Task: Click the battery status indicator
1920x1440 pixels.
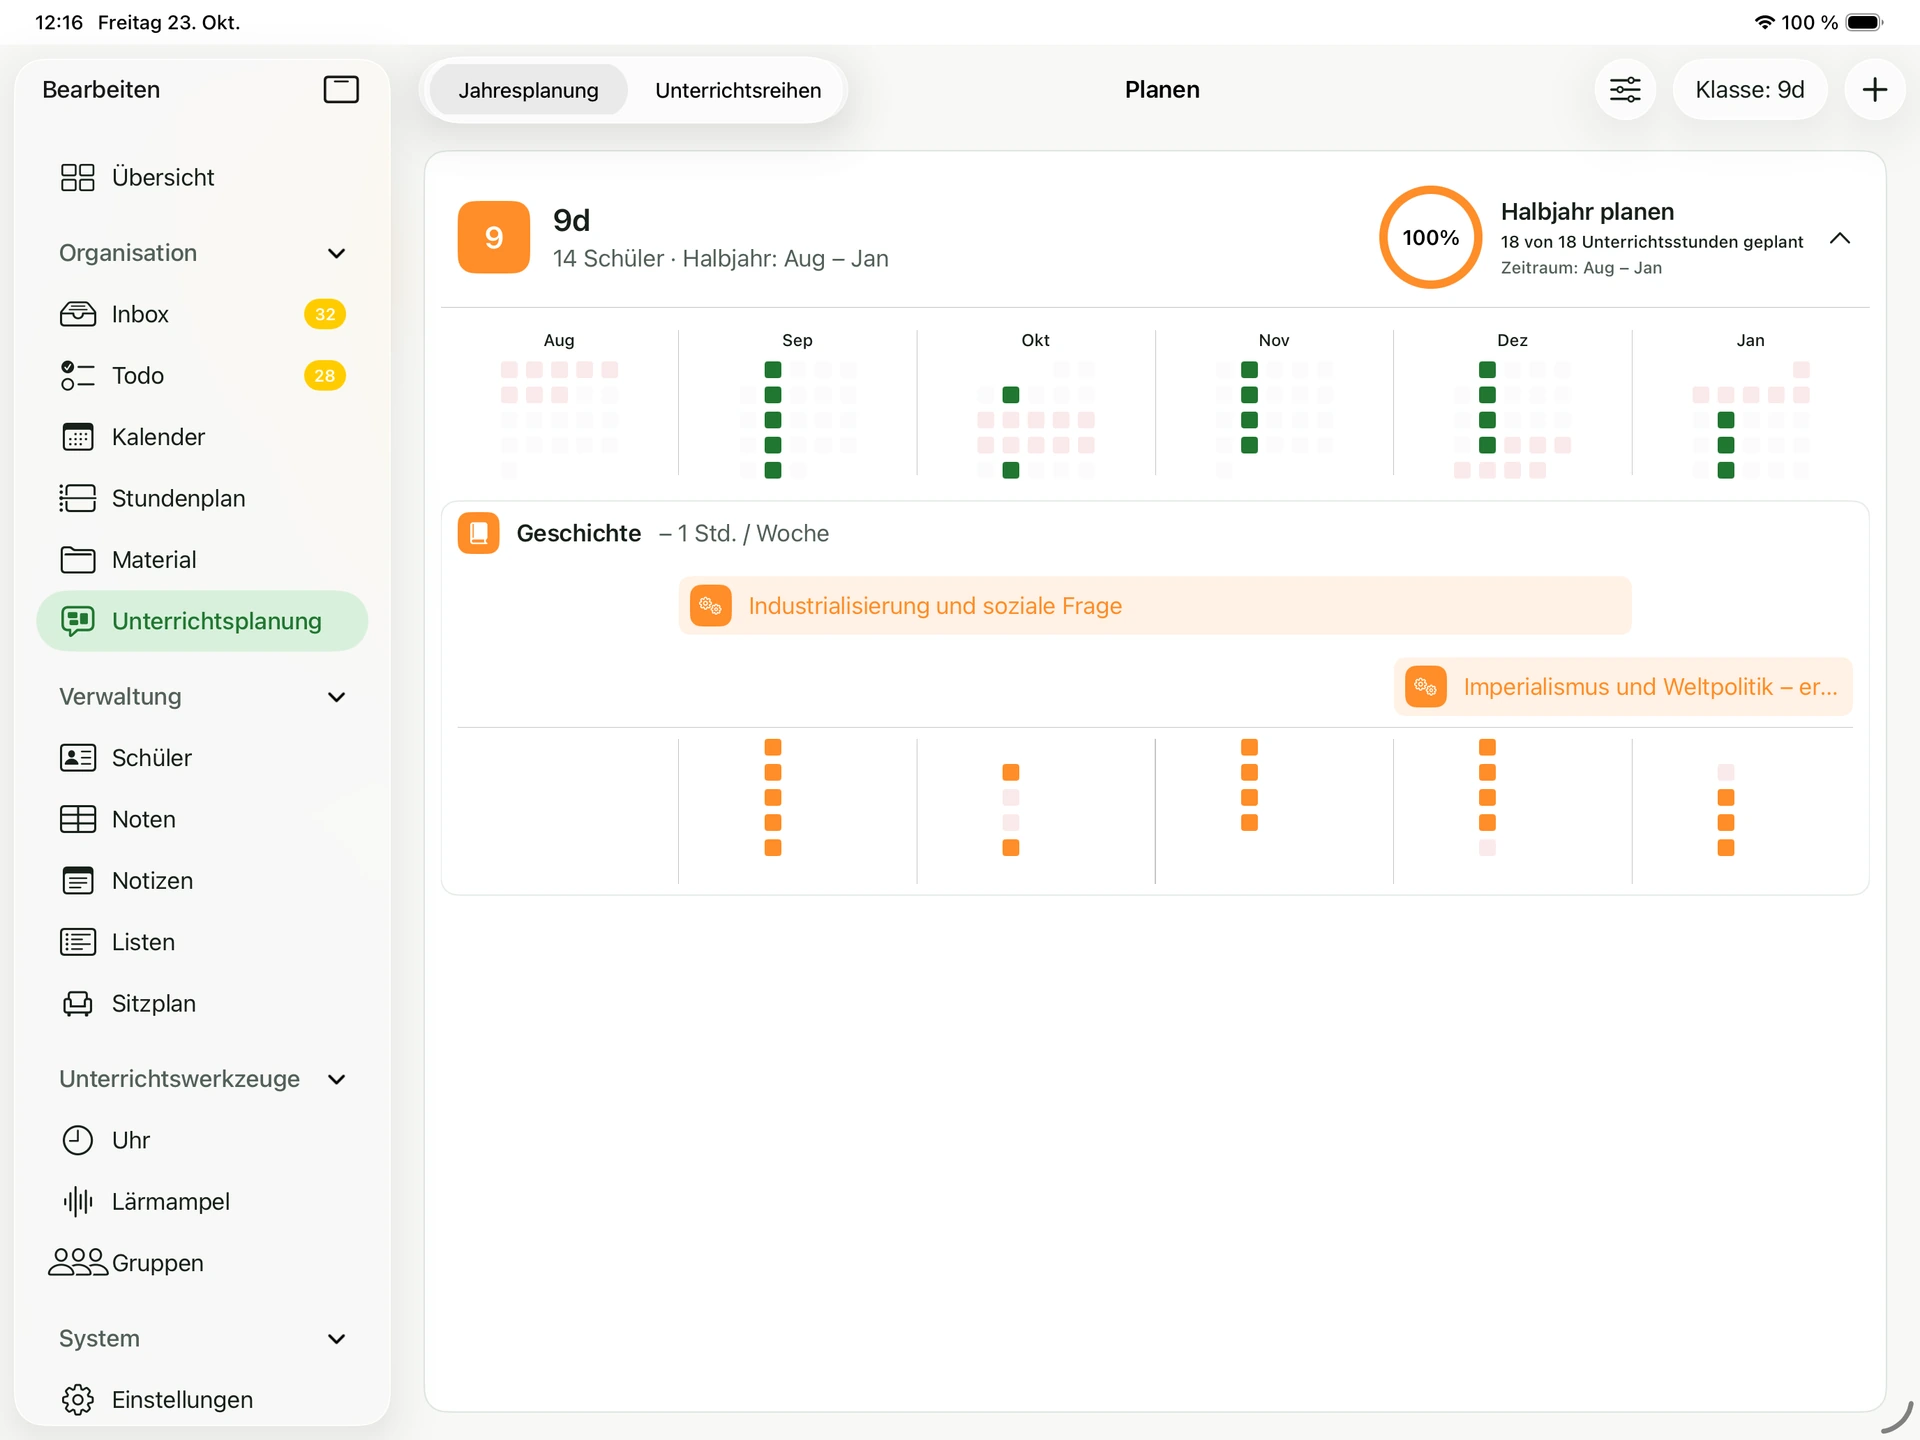Action: point(1865,22)
